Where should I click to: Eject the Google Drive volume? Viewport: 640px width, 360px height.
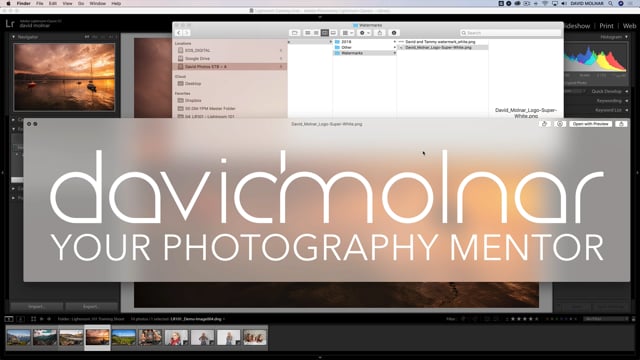[281, 58]
